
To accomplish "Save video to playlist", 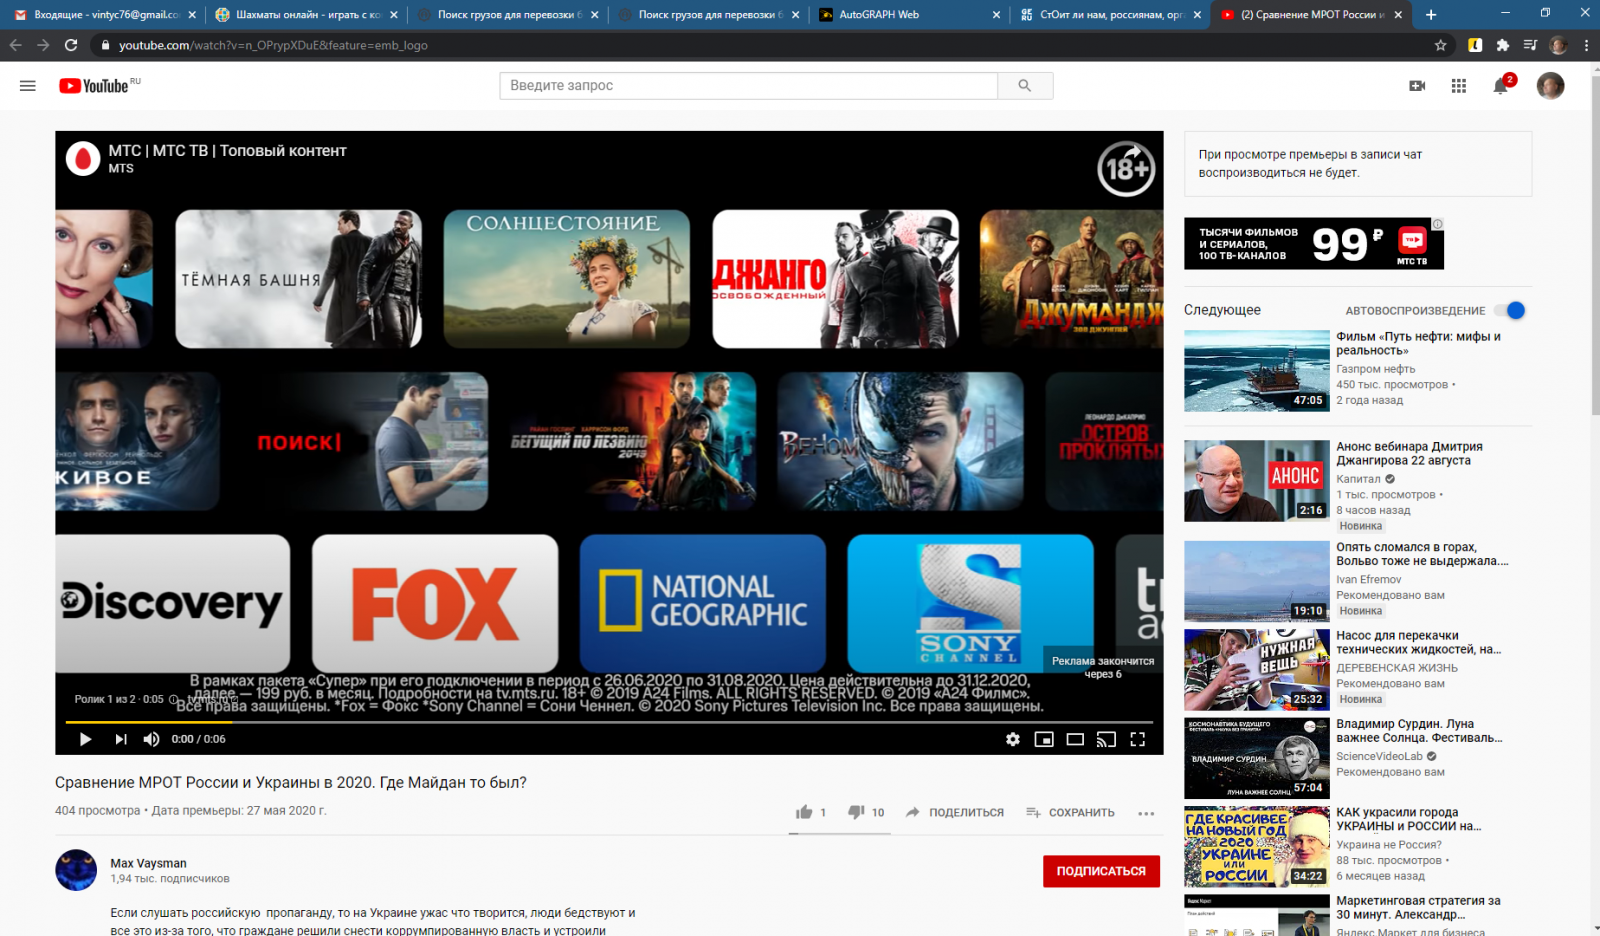I will 1070,812.
